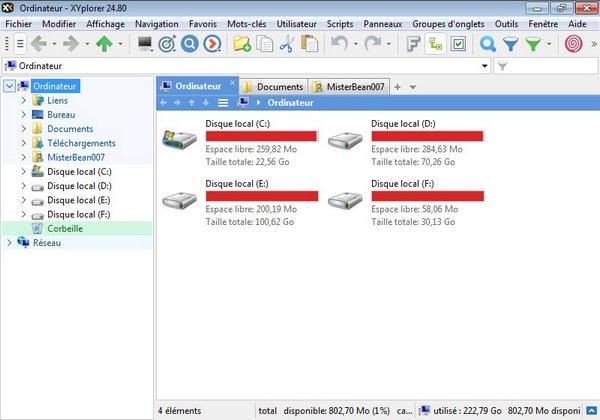Click the blue Find/Preview circle icon
The image size is (600, 420).
(x=190, y=44)
